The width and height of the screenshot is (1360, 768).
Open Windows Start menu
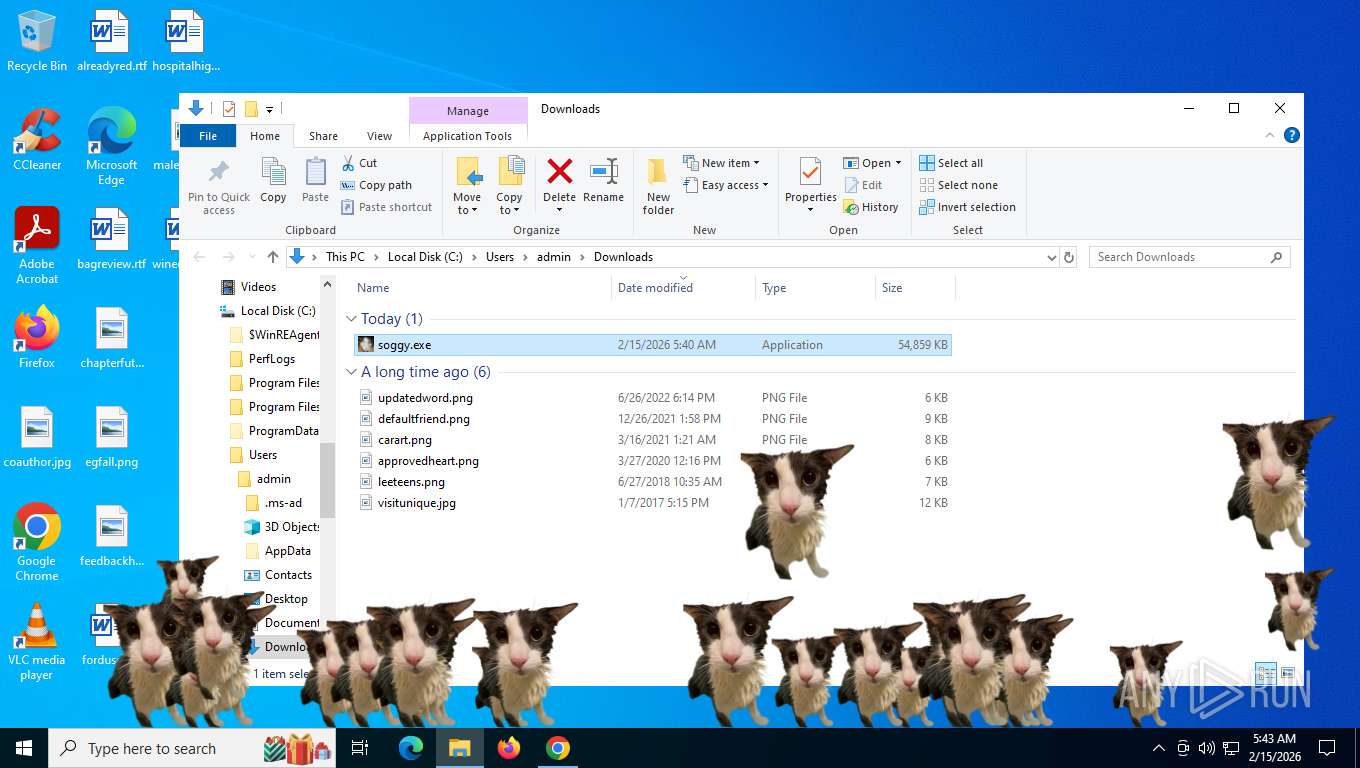pyautogui.click(x=24, y=748)
